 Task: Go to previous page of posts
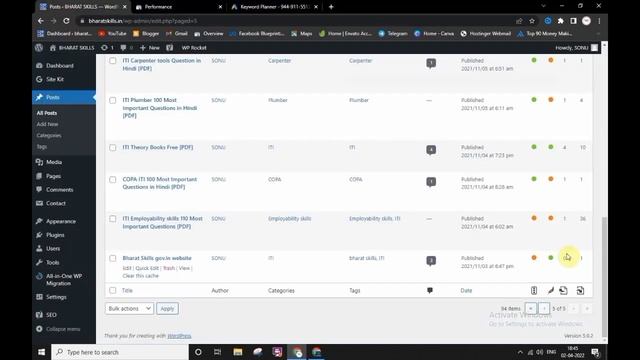pos(544,309)
